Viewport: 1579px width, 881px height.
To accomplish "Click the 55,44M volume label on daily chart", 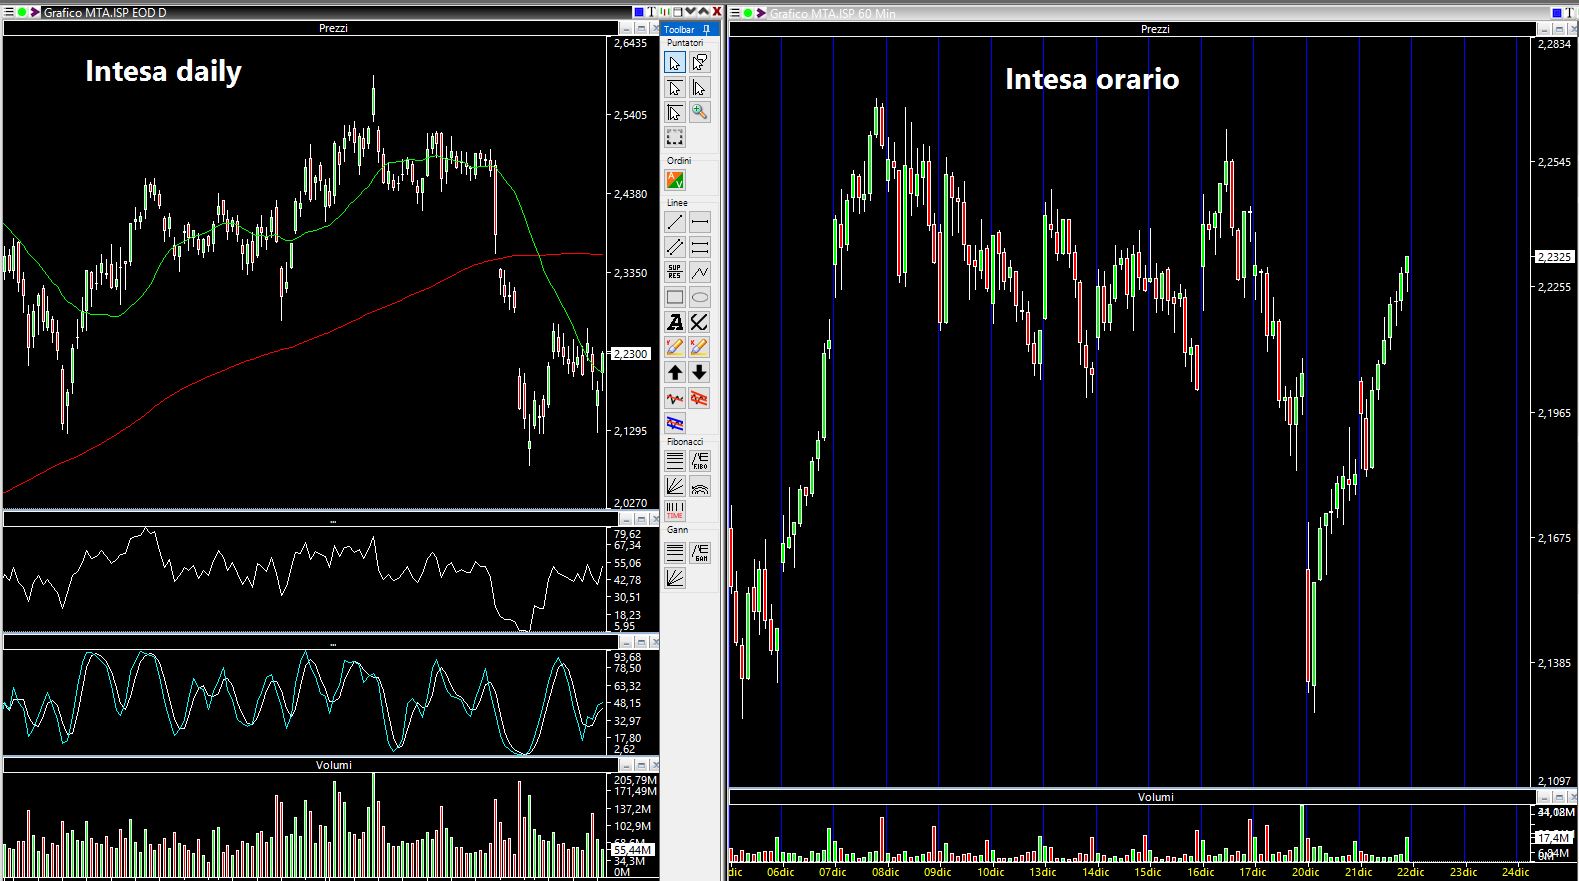I will click(x=631, y=850).
